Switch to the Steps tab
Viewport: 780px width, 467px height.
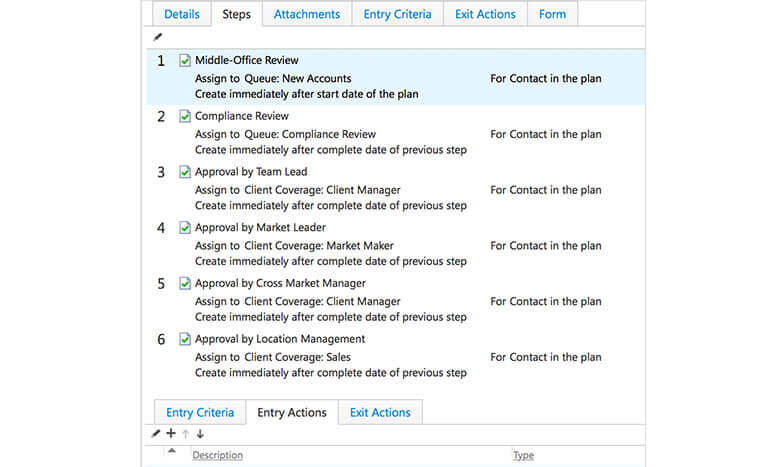[236, 14]
